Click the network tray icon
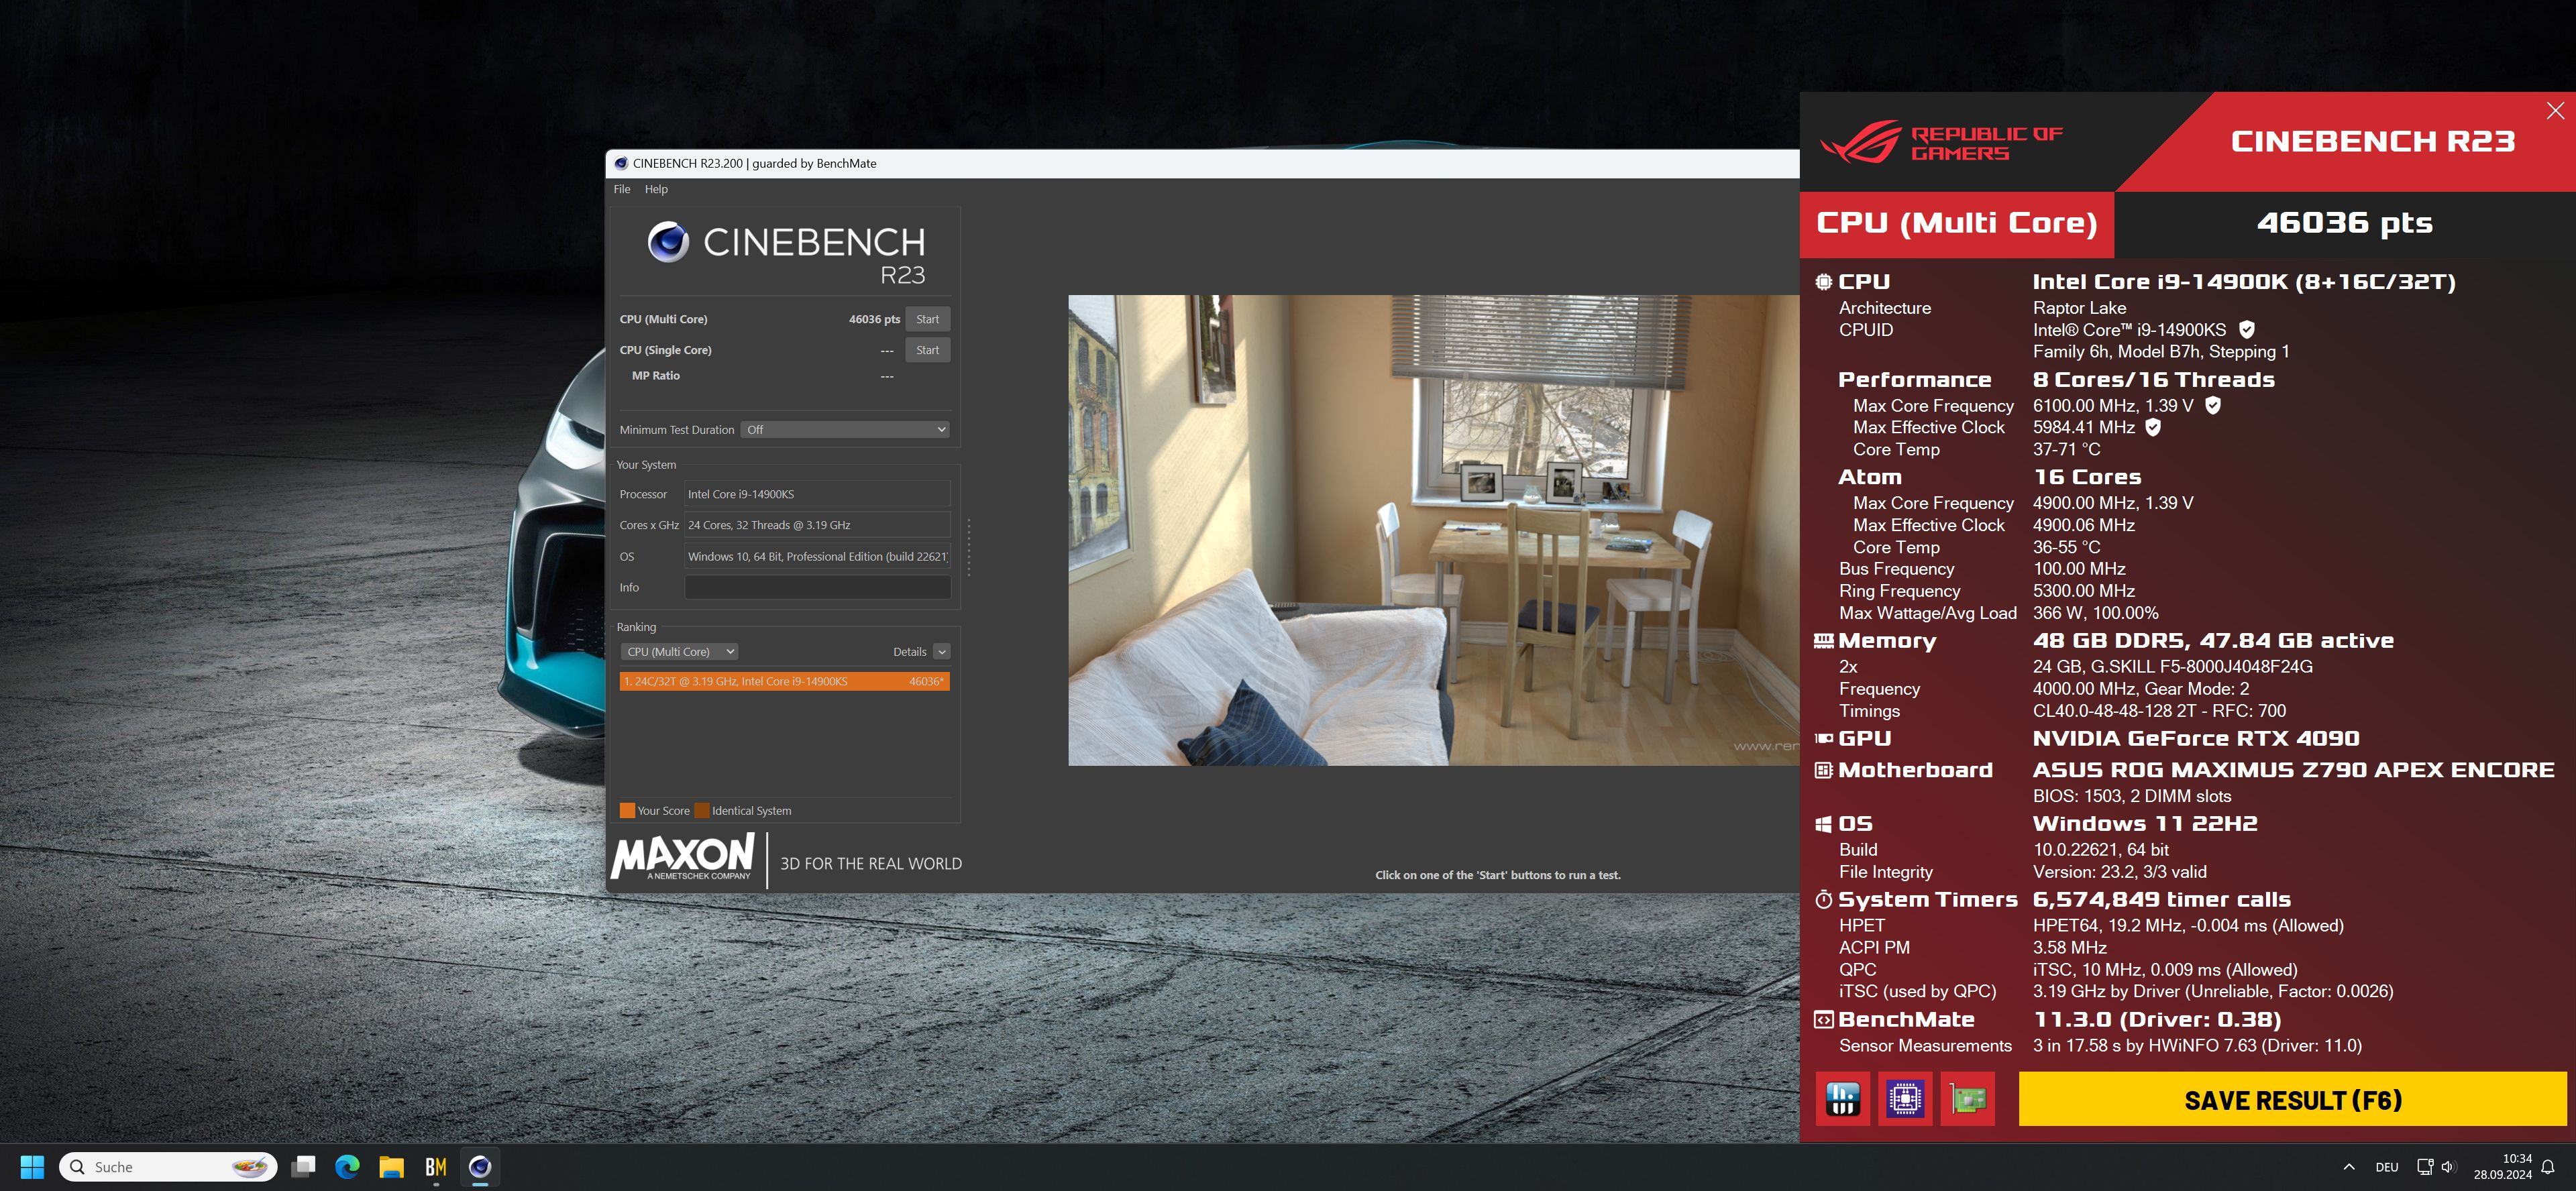The image size is (2576, 1191). pyautogui.click(x=2424, y=1166)
